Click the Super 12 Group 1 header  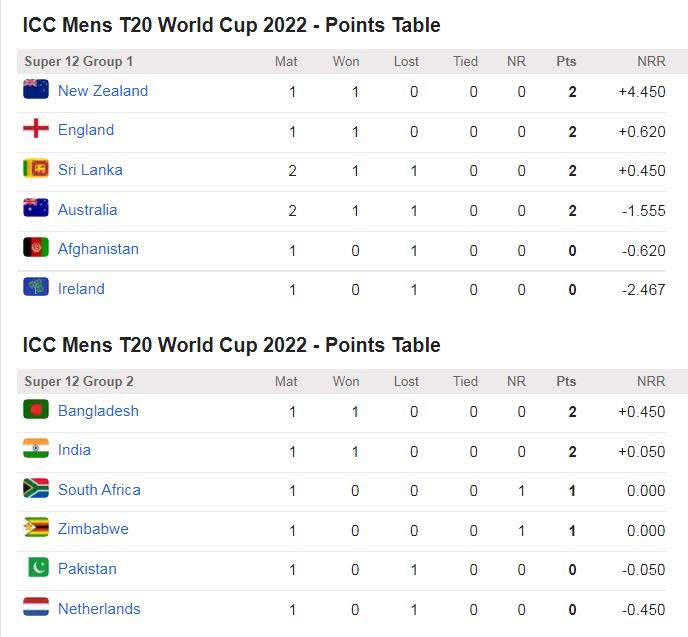pos(79,62)
